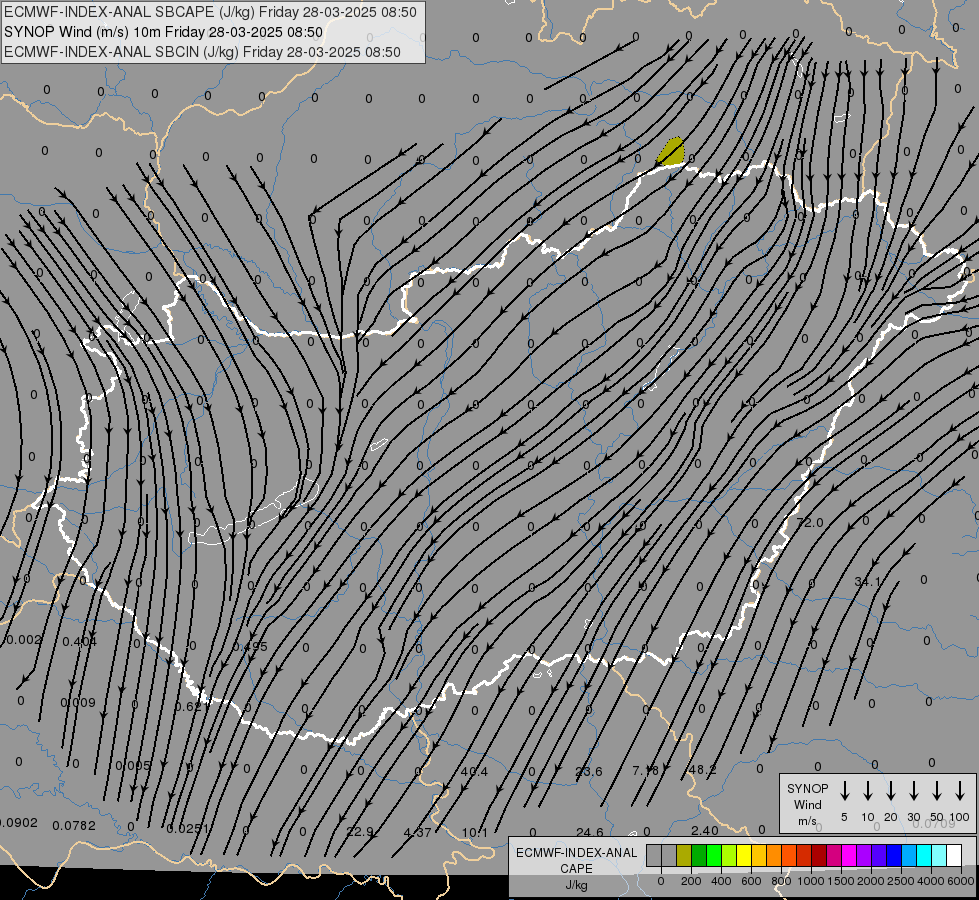
Task: Click the SBCAPE title line in the header box
Action: click(210, 12)
